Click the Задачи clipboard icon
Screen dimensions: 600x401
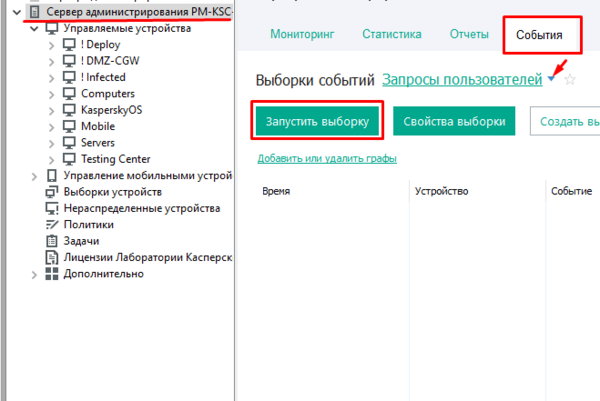point(52,241)
